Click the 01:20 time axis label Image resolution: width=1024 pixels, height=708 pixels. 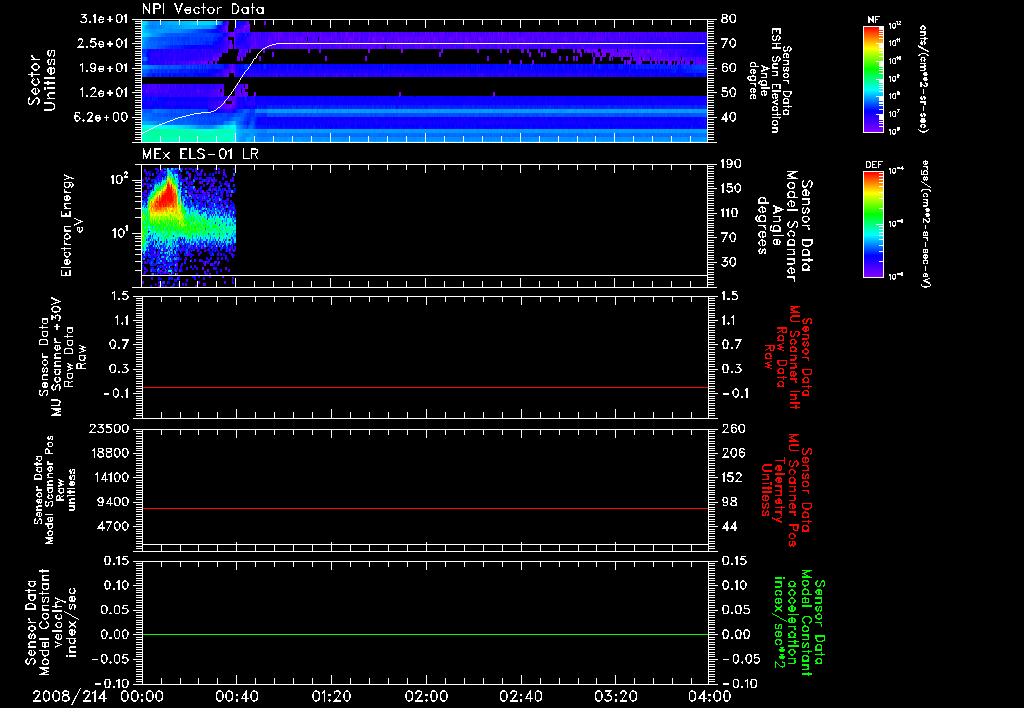(x=331, y=696)
